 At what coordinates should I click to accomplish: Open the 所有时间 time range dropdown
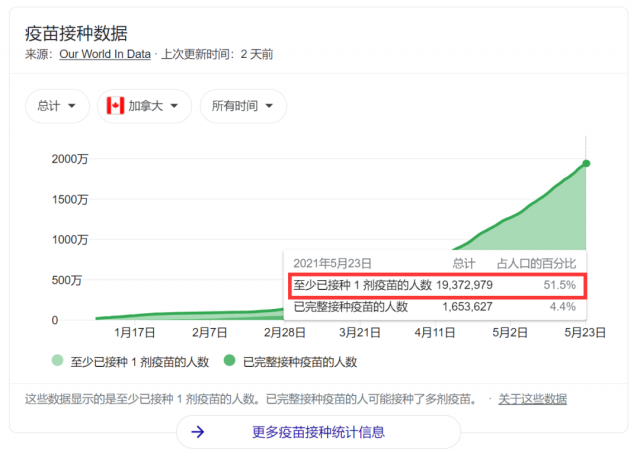point(243,106)
